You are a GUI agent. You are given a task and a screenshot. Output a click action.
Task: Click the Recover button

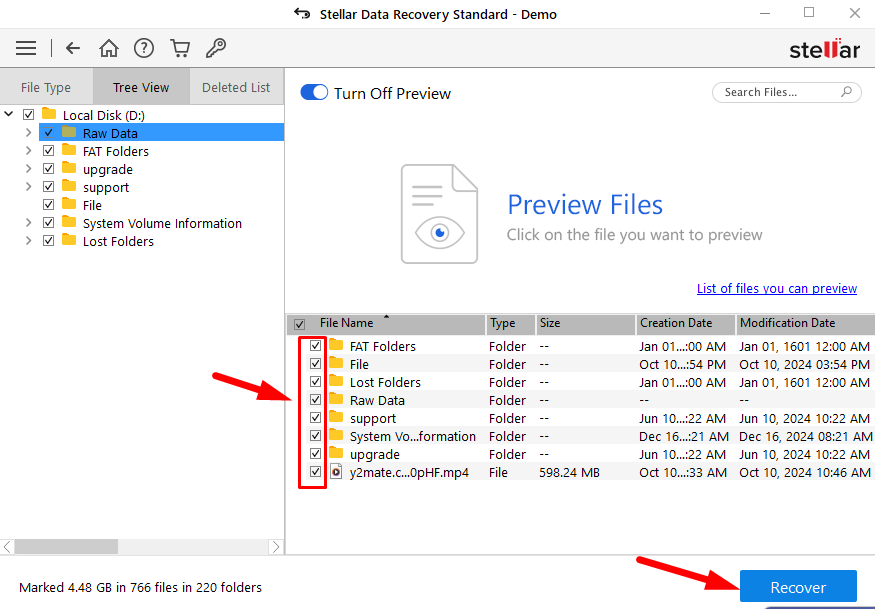(x=798, y=587)
